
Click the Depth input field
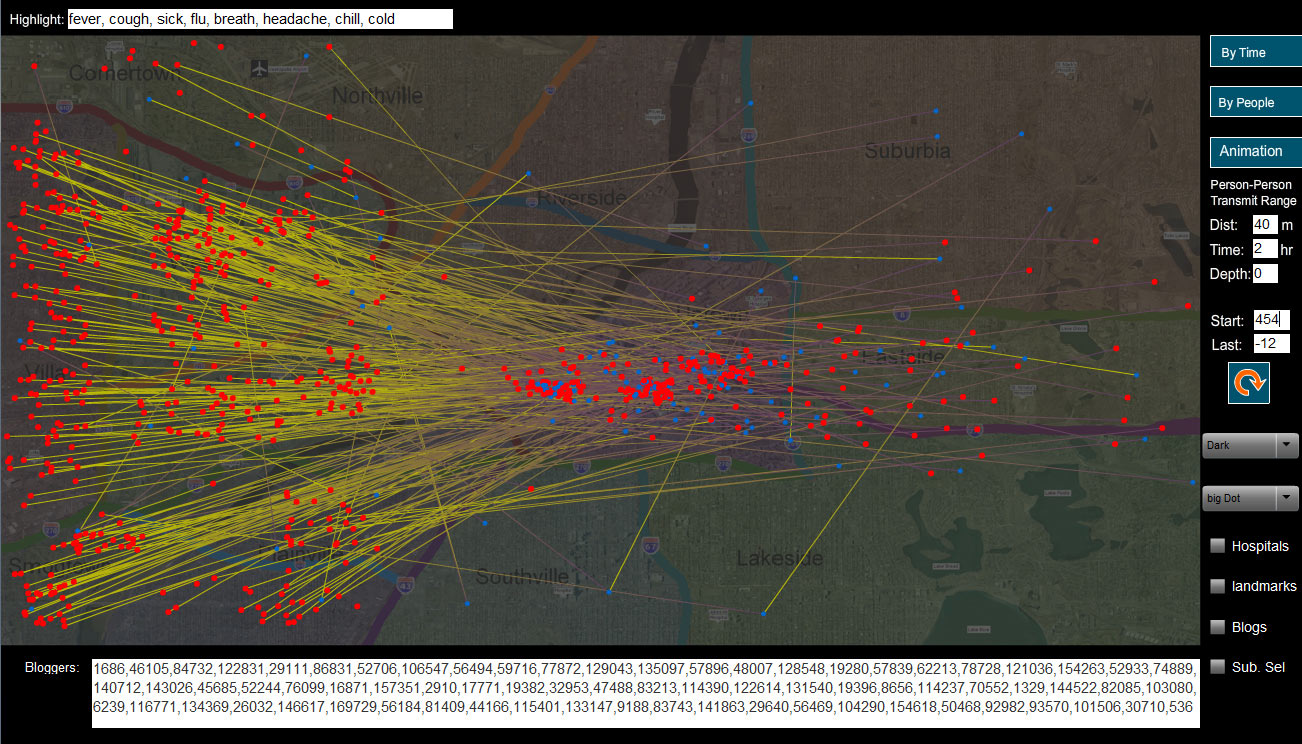point(1265,273)
